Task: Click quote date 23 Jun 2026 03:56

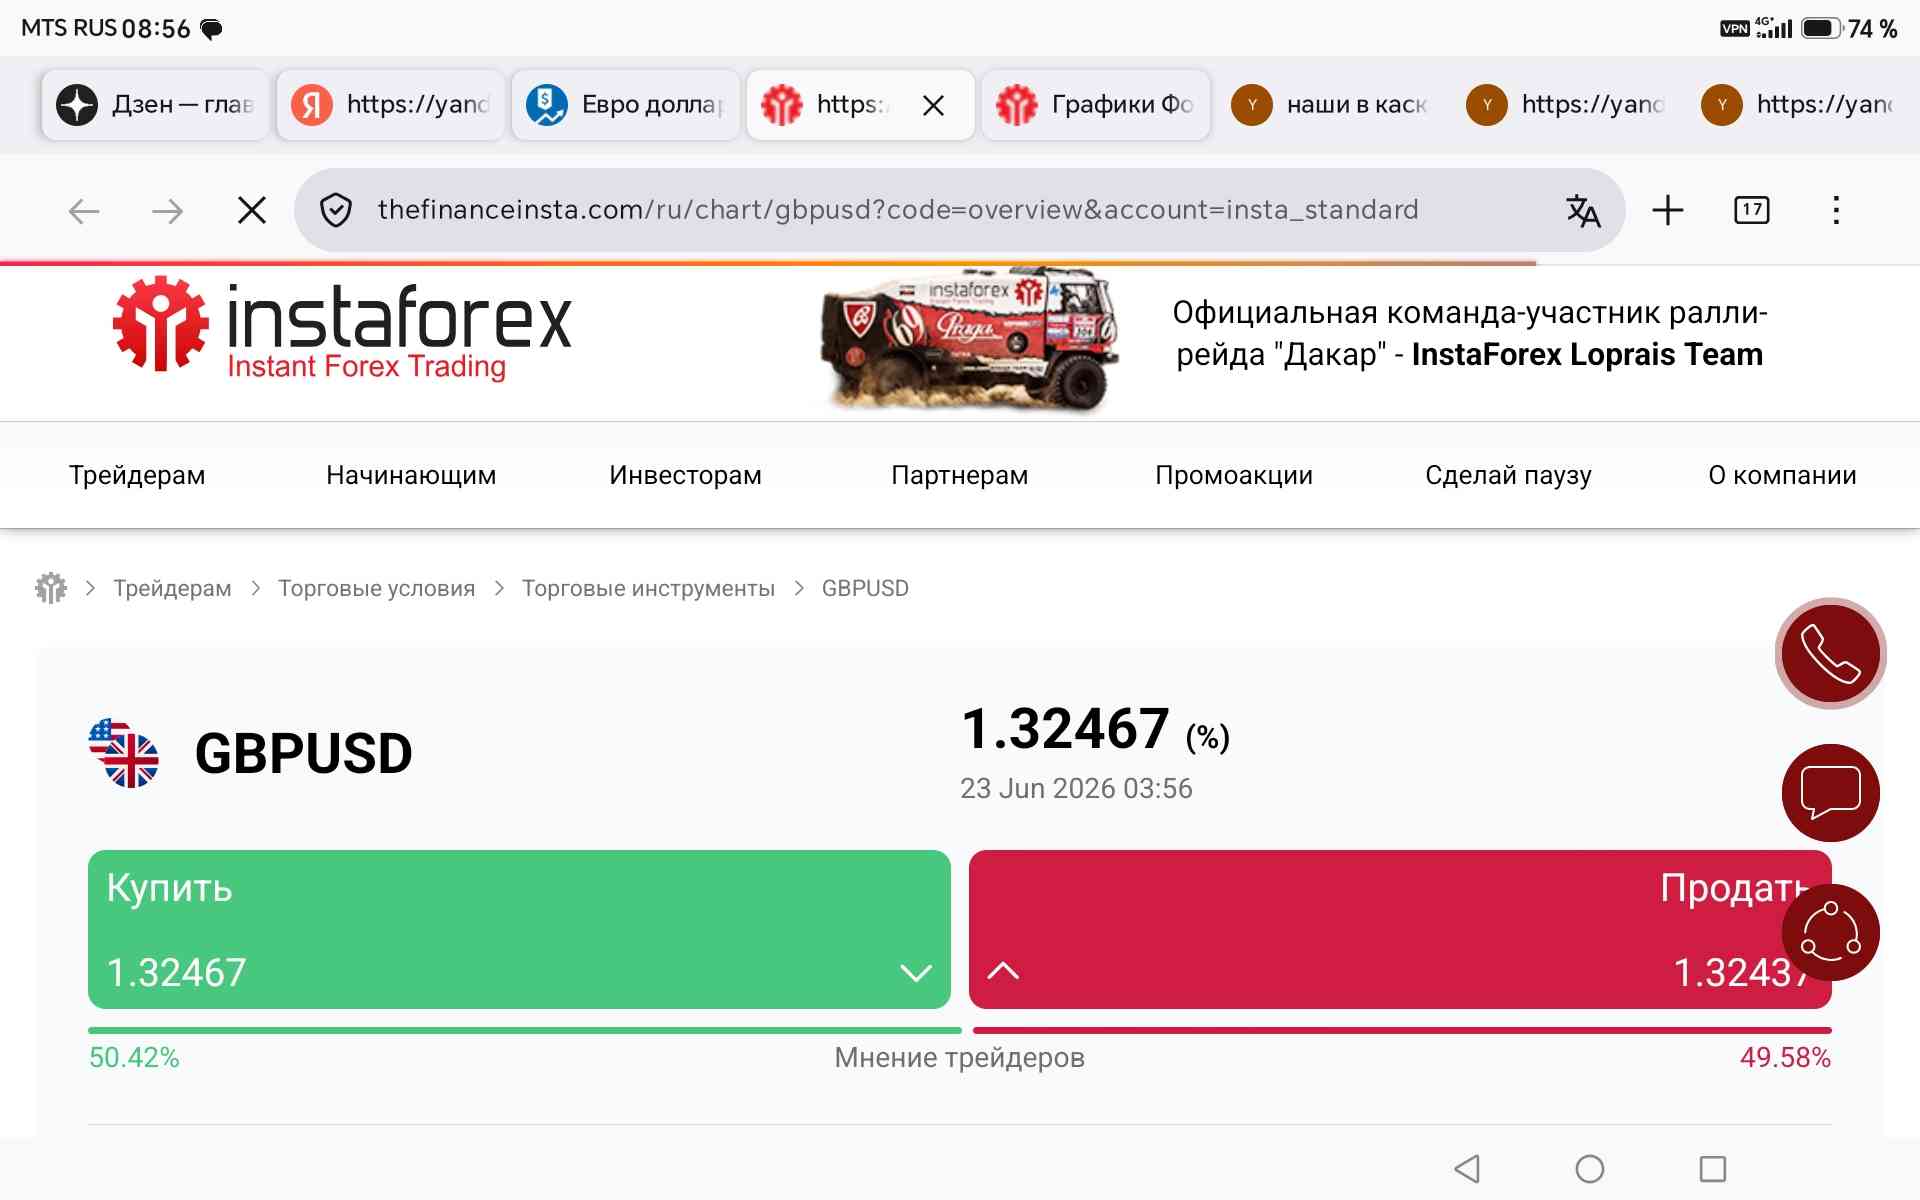Action: pos(1076,789)
